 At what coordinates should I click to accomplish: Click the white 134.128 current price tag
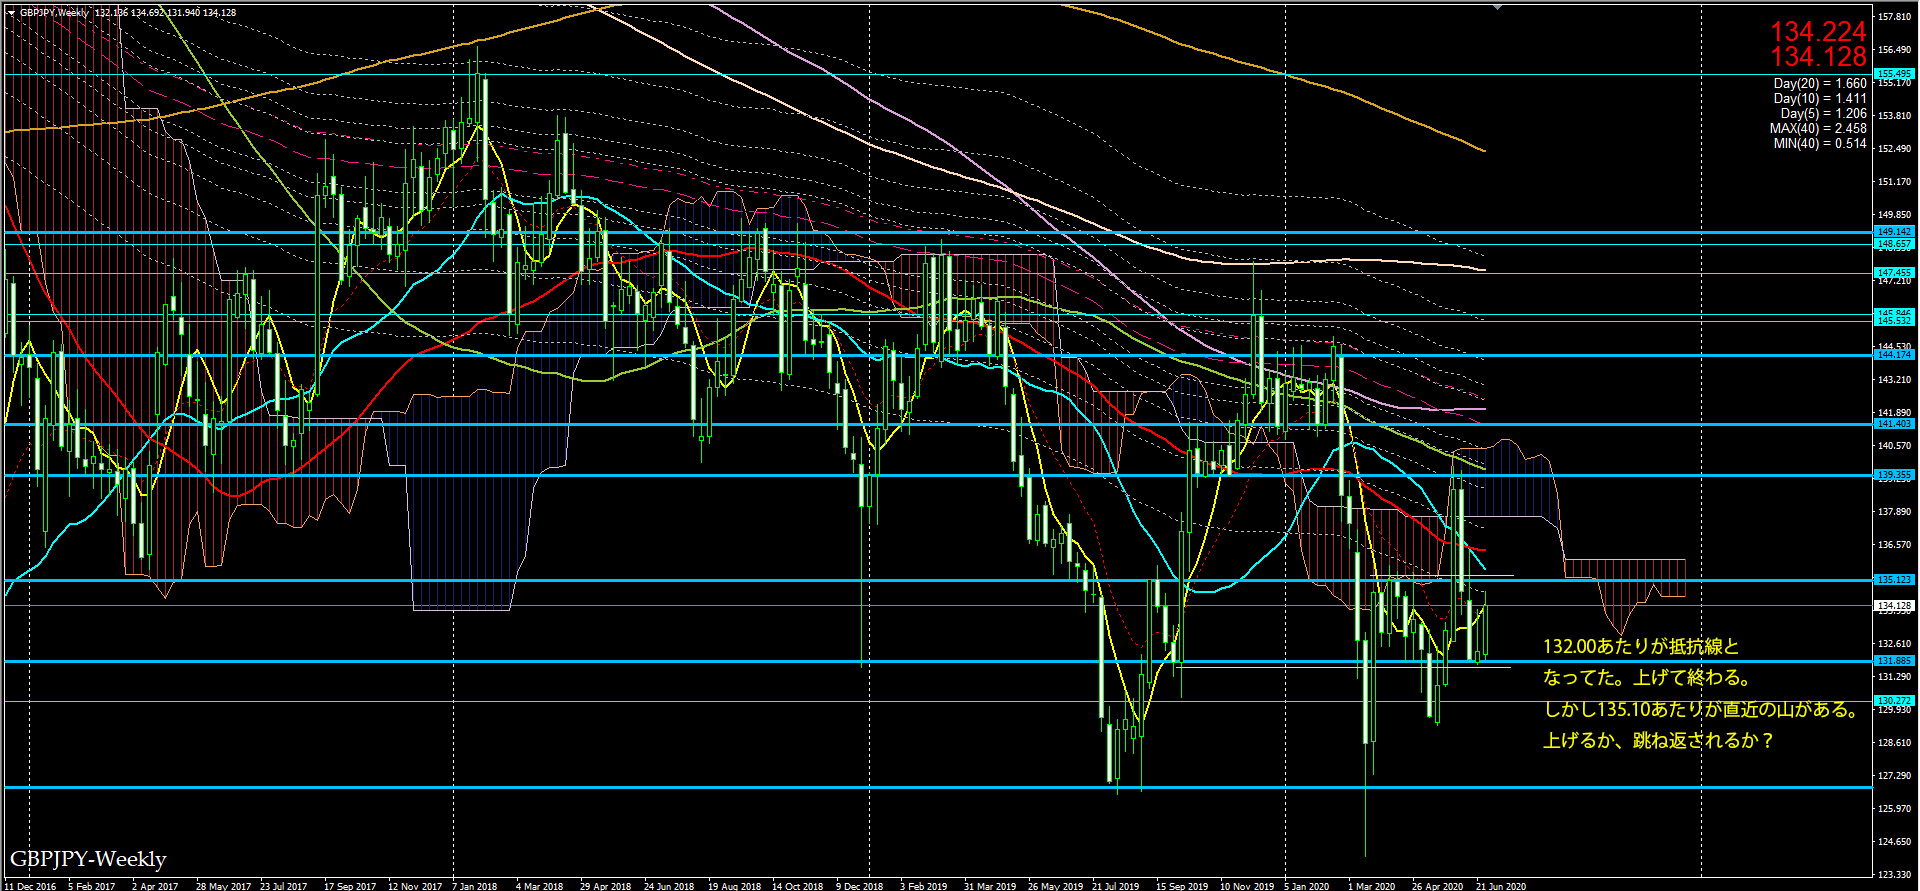tap(1894, 606)
